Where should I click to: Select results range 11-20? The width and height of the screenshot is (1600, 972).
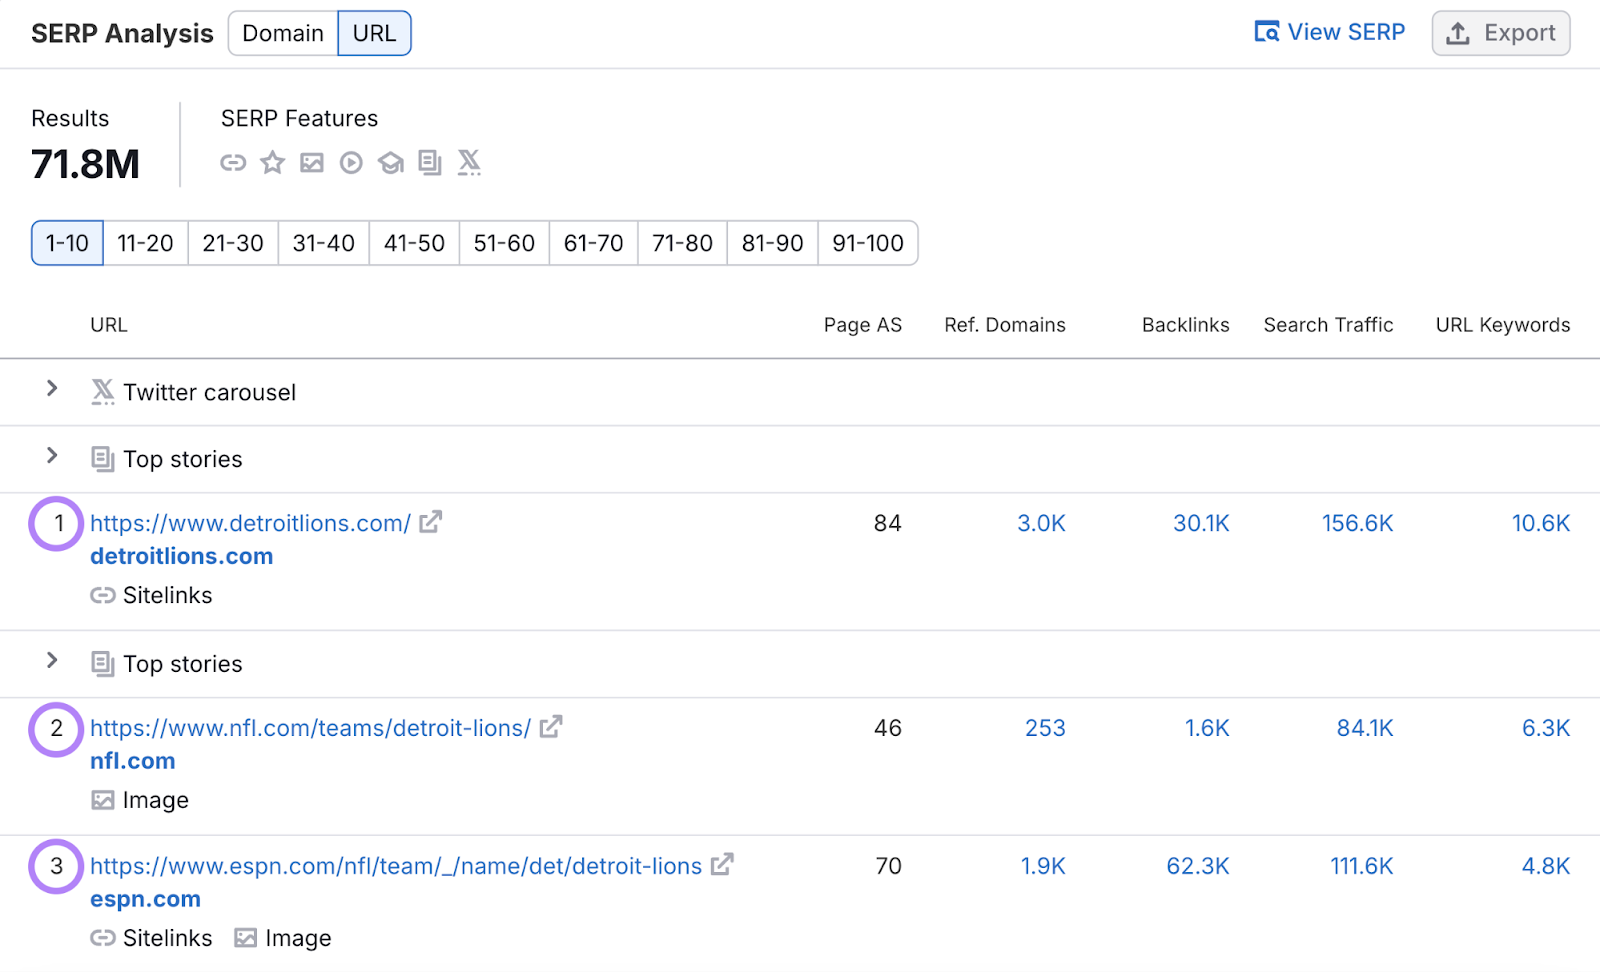coord(145,243)
